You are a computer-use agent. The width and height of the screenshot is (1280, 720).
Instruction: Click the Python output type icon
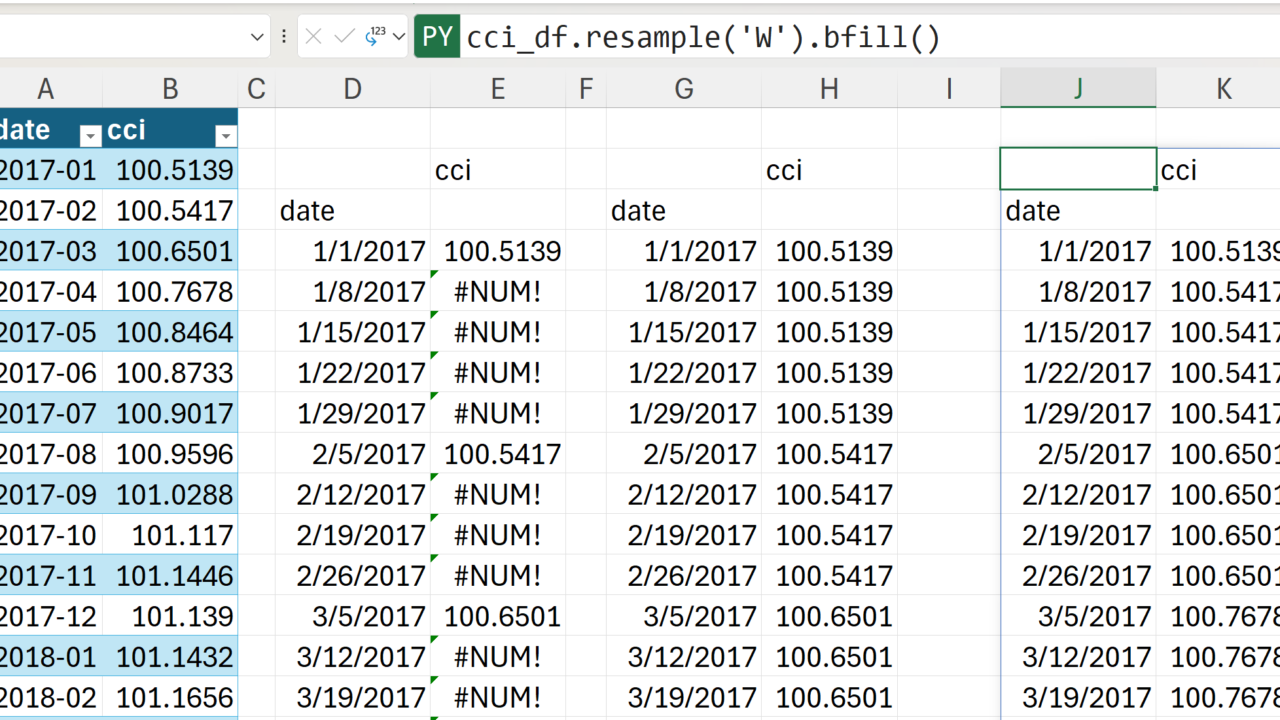tap(375, 37)
